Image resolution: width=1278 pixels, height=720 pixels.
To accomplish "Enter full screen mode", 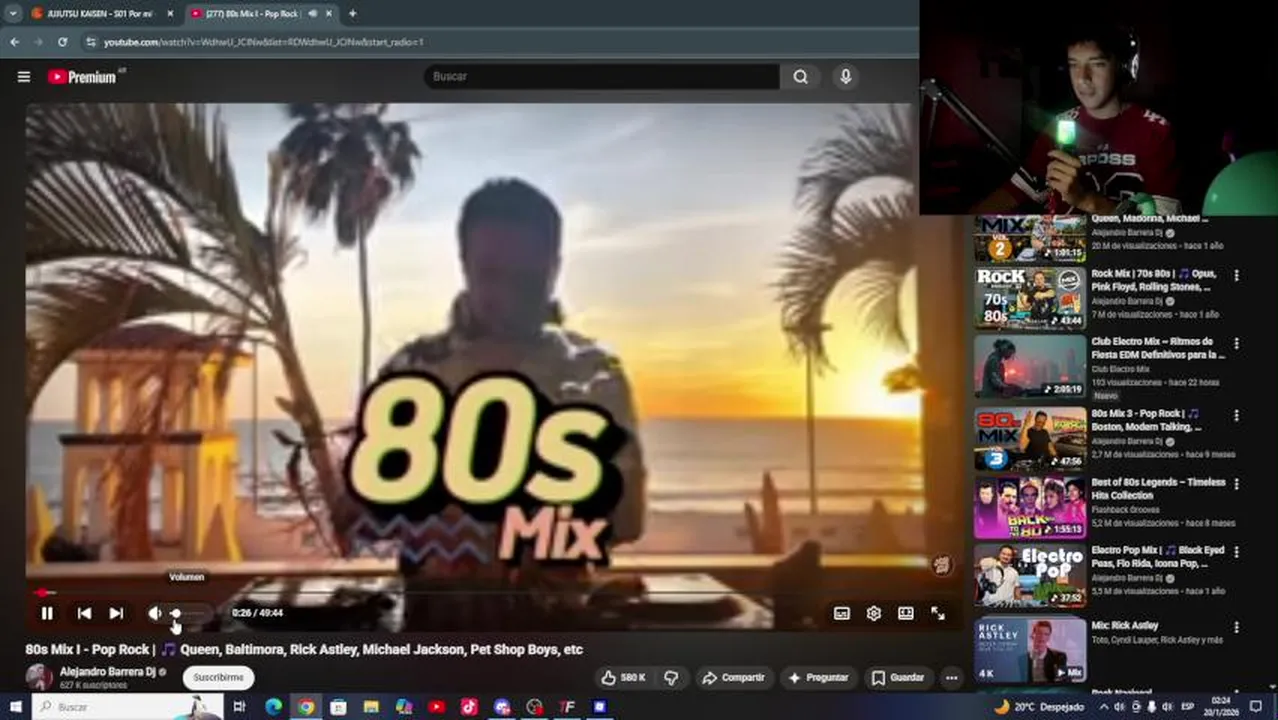I will [938, 613].
